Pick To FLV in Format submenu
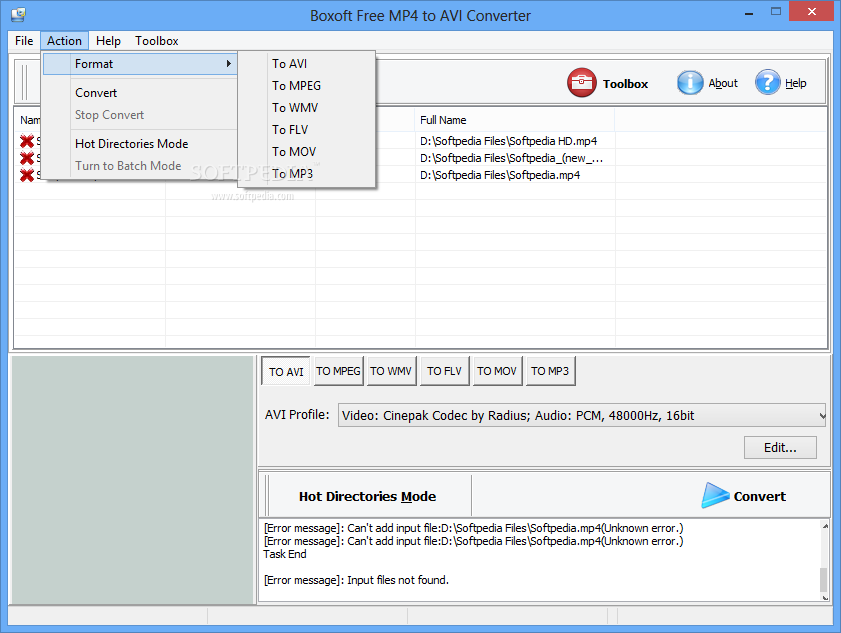 [306, 130]
